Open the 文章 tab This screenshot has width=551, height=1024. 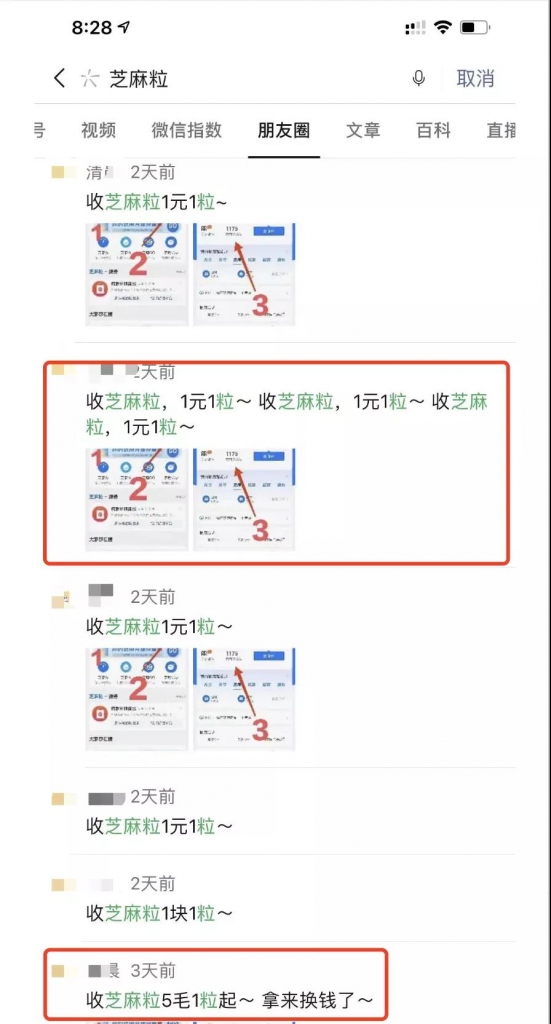point(363,130)
